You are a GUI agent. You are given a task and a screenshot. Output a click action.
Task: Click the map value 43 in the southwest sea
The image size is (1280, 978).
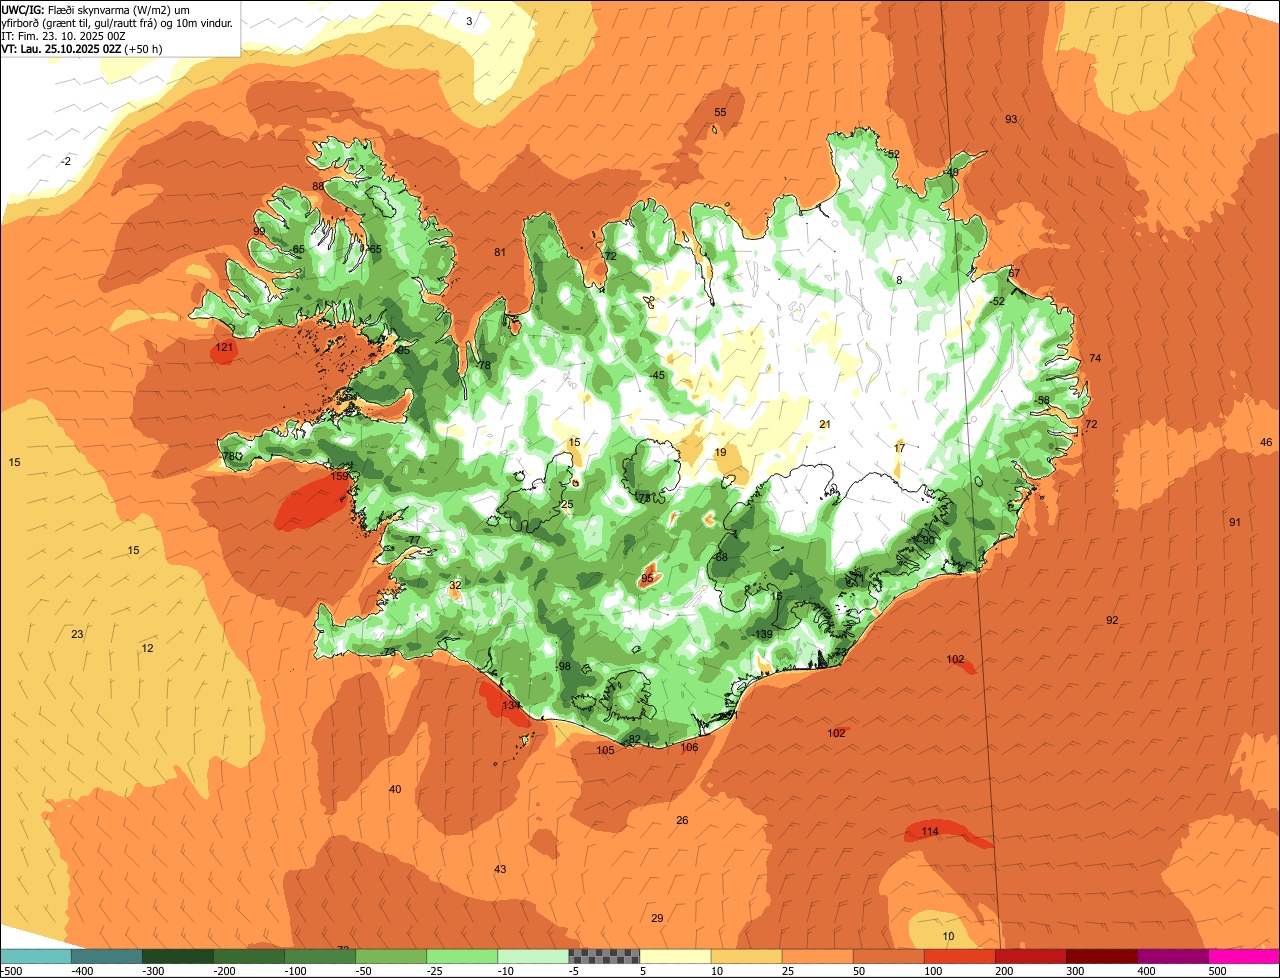500,870
